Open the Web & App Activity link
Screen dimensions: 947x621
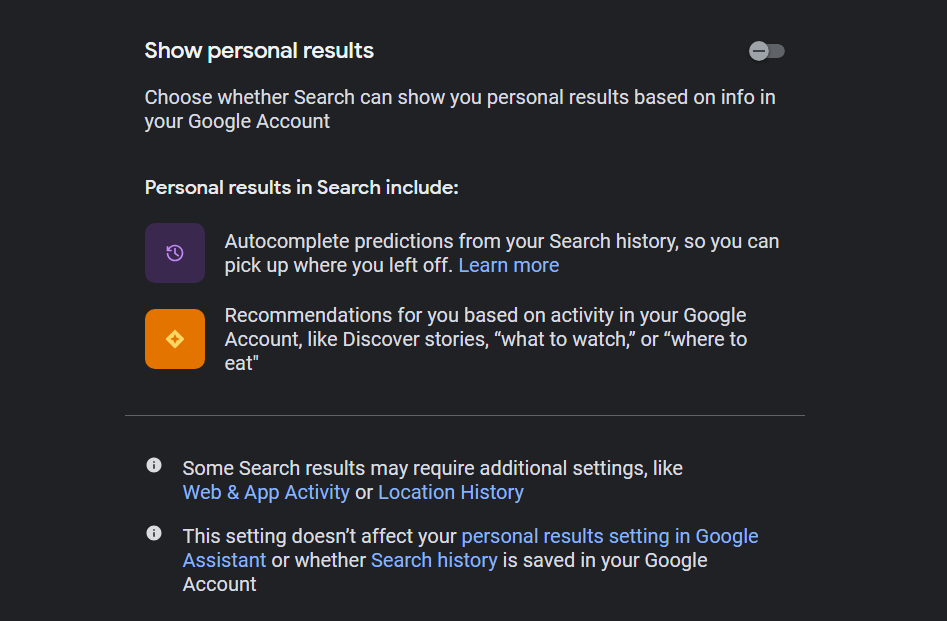pyautogui.click(x=266, y=492)
